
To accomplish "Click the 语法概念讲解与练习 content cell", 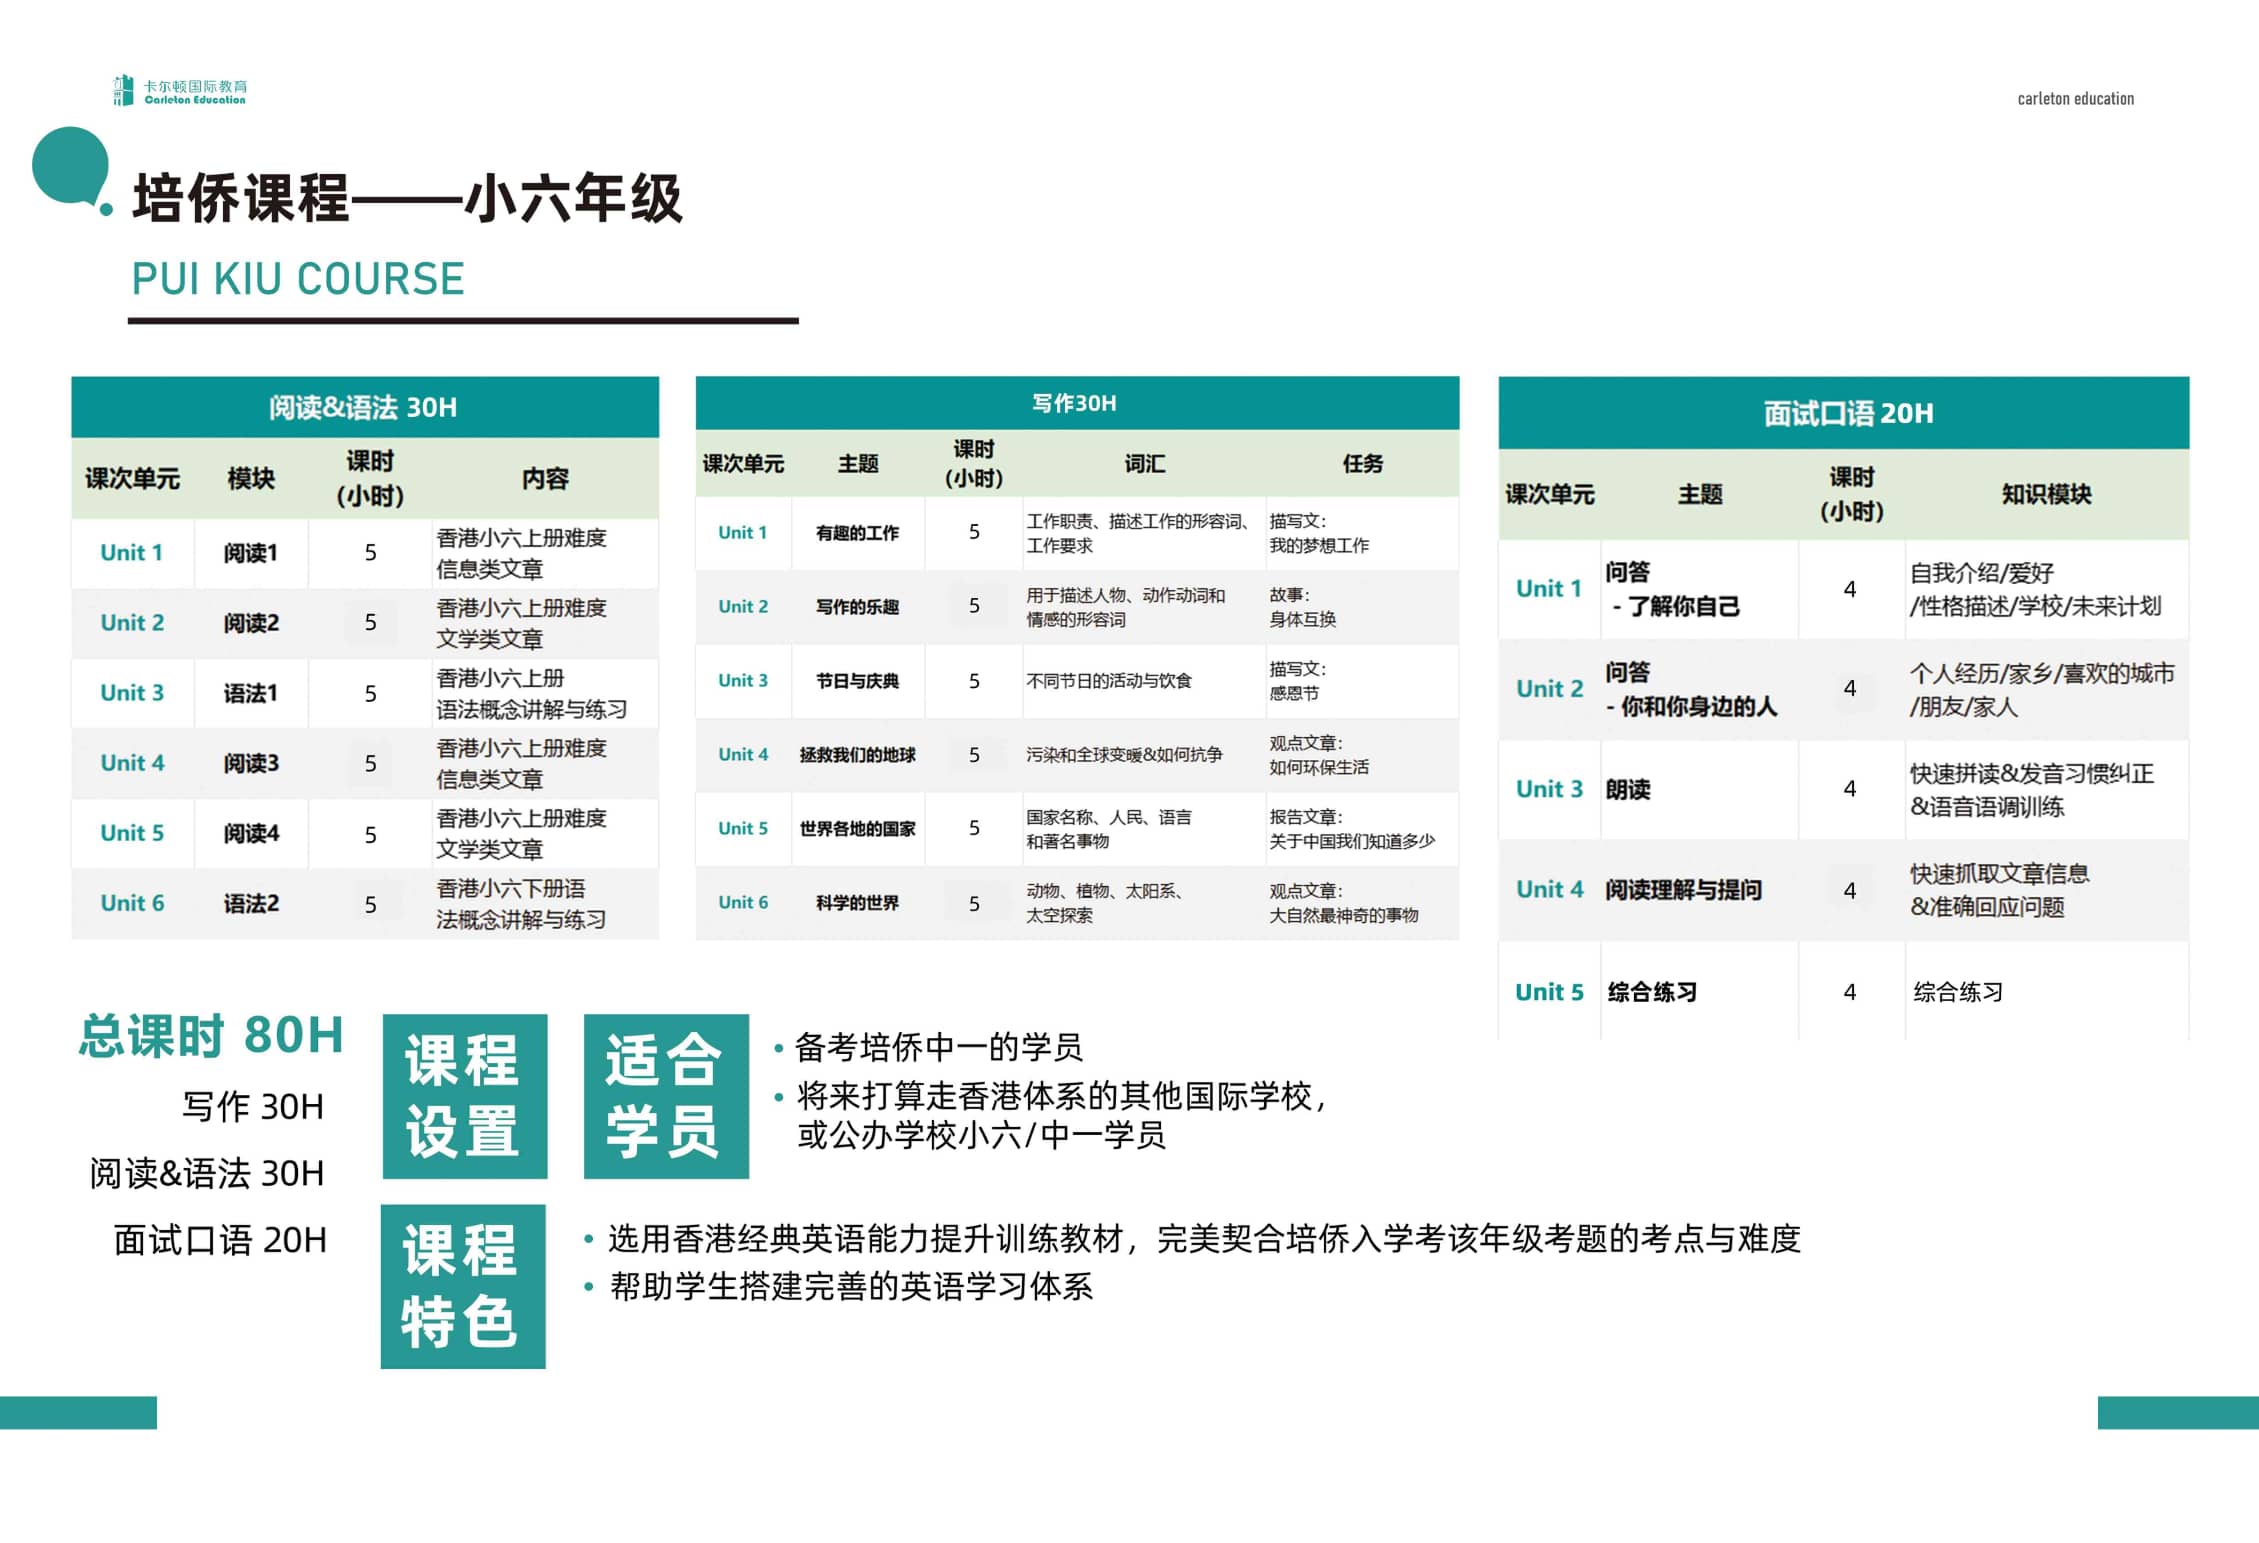I will point(545,693).
